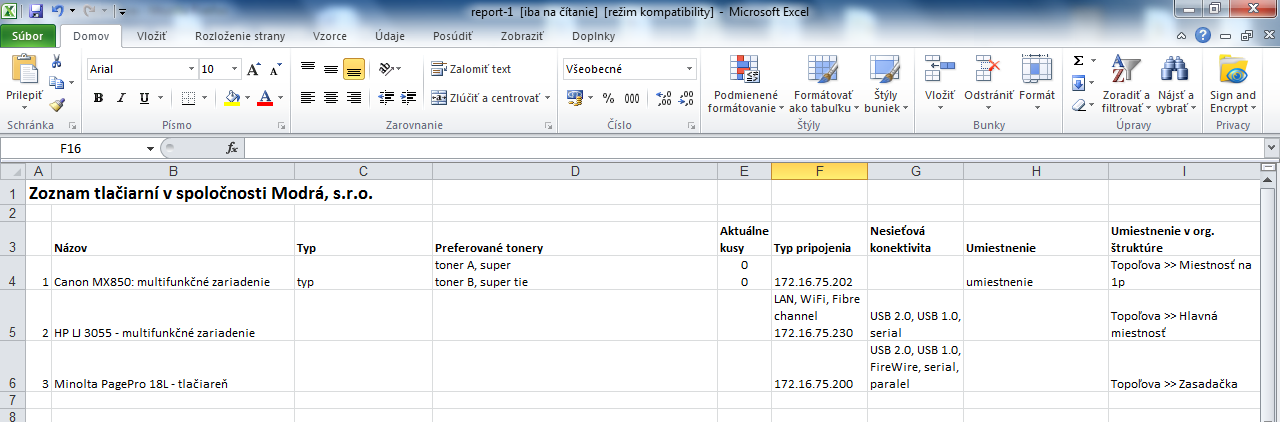Switch to the Doplnky tab

tap(594, 36)
